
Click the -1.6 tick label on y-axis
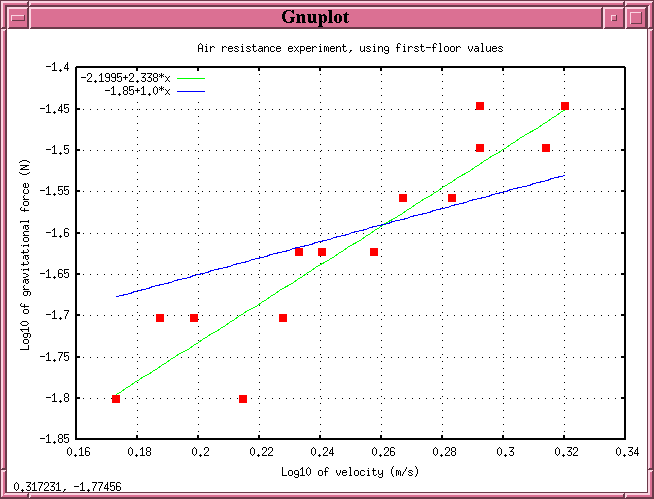pos(53,232)
